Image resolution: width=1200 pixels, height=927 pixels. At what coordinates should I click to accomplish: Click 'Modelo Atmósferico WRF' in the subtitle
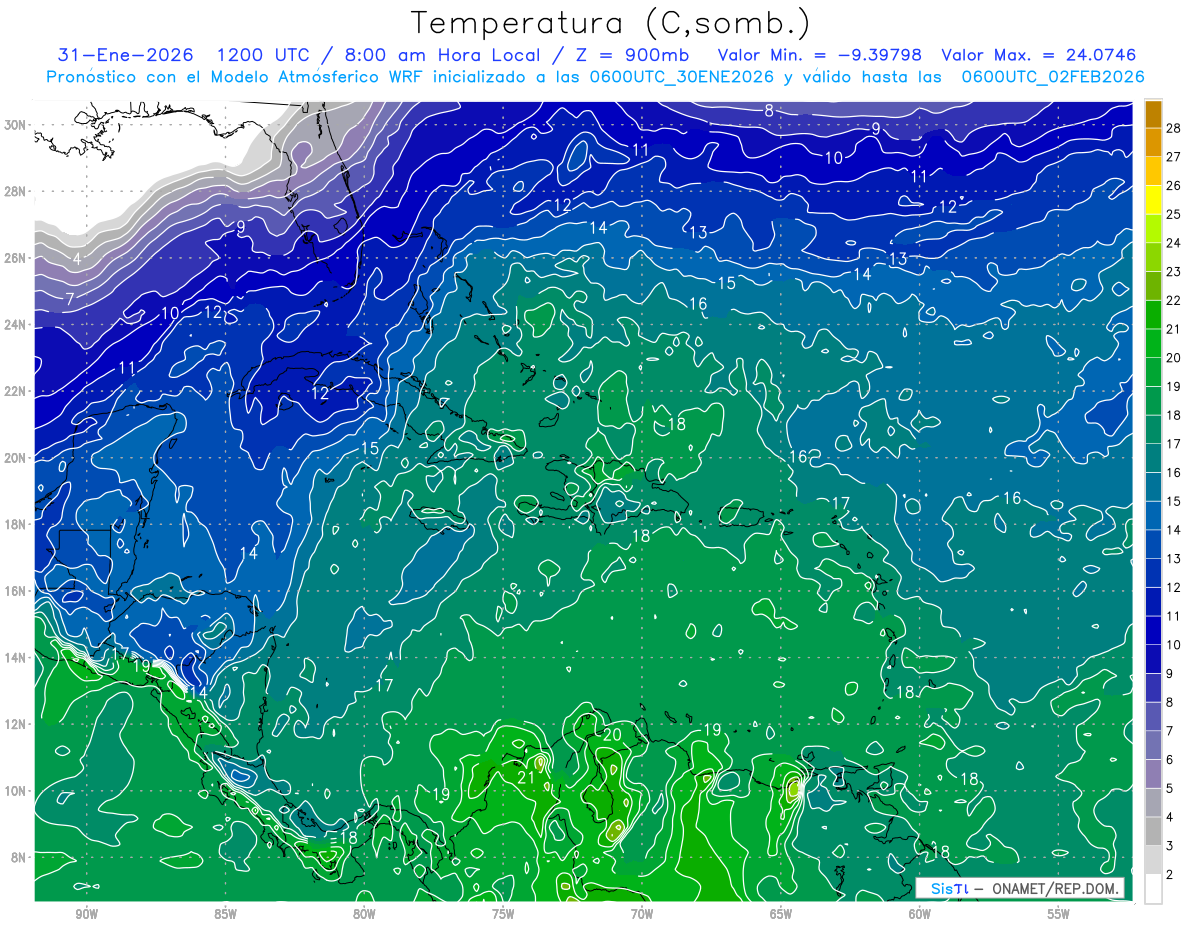pos(313,77)
